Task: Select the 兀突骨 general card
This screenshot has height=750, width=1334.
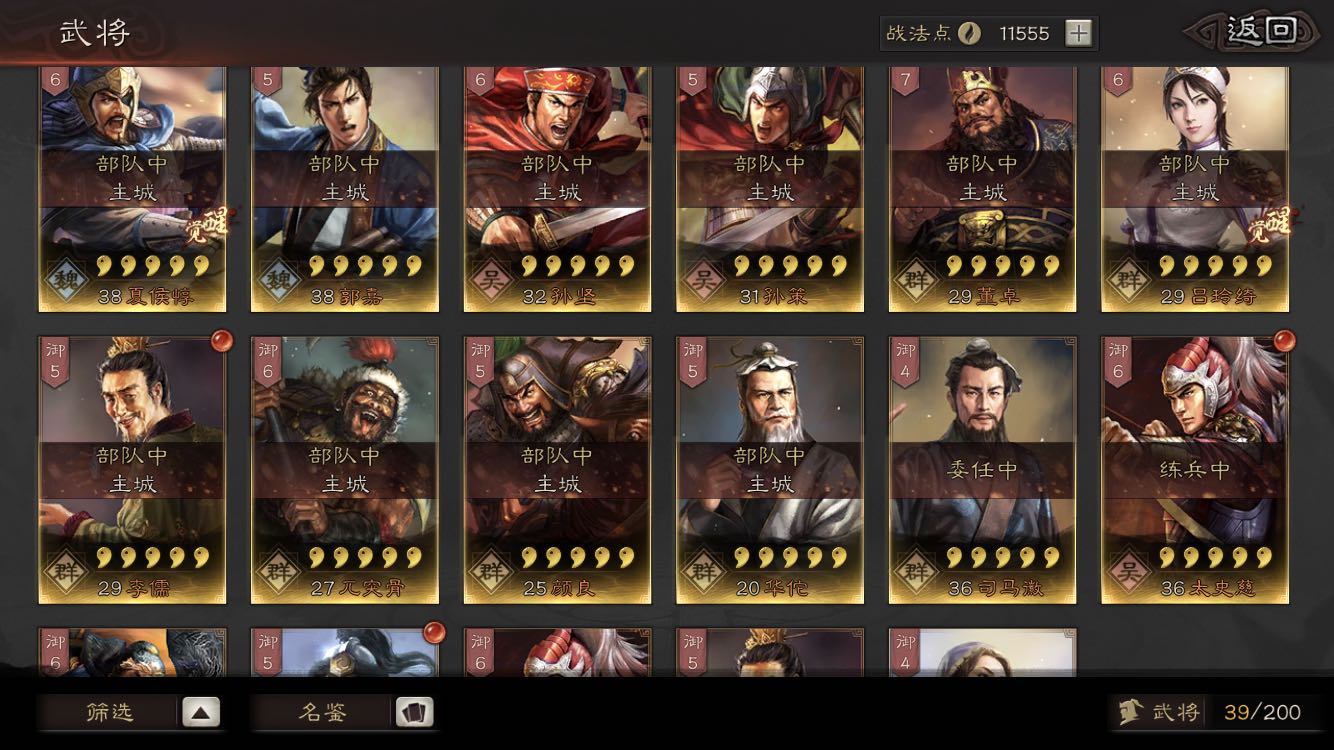Action: coord(345,470)
